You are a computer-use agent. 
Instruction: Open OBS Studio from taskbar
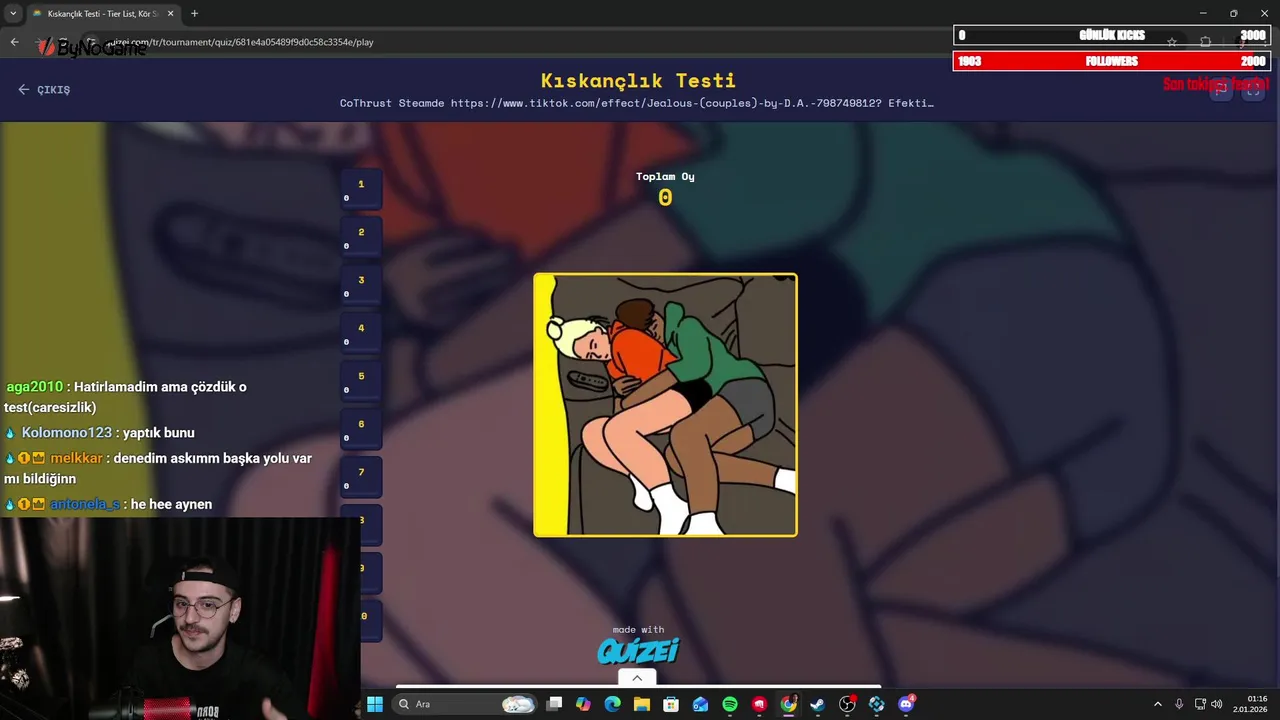(x=847, y=704)
